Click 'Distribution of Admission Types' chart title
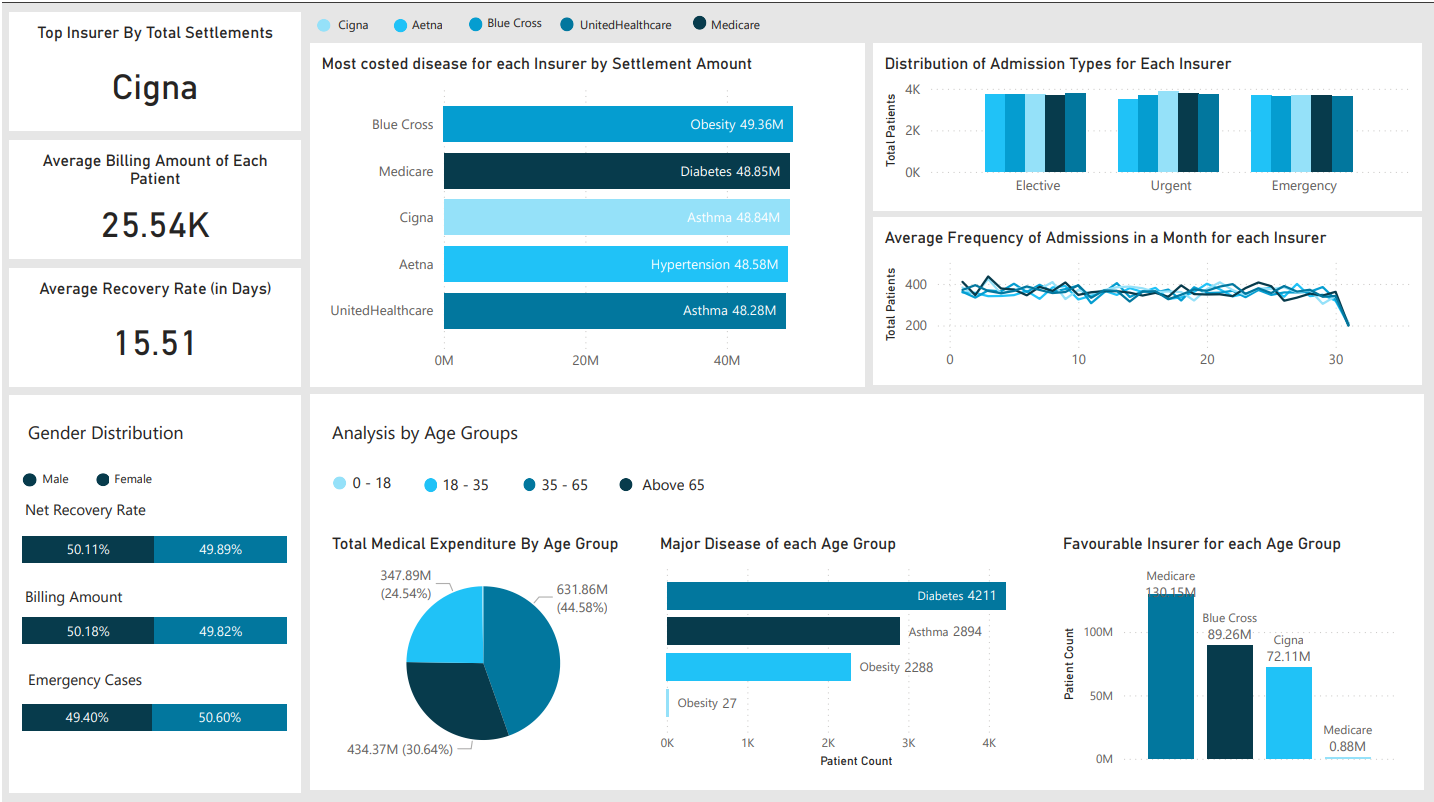The image size is (1434, 802). pos(1058,64)
